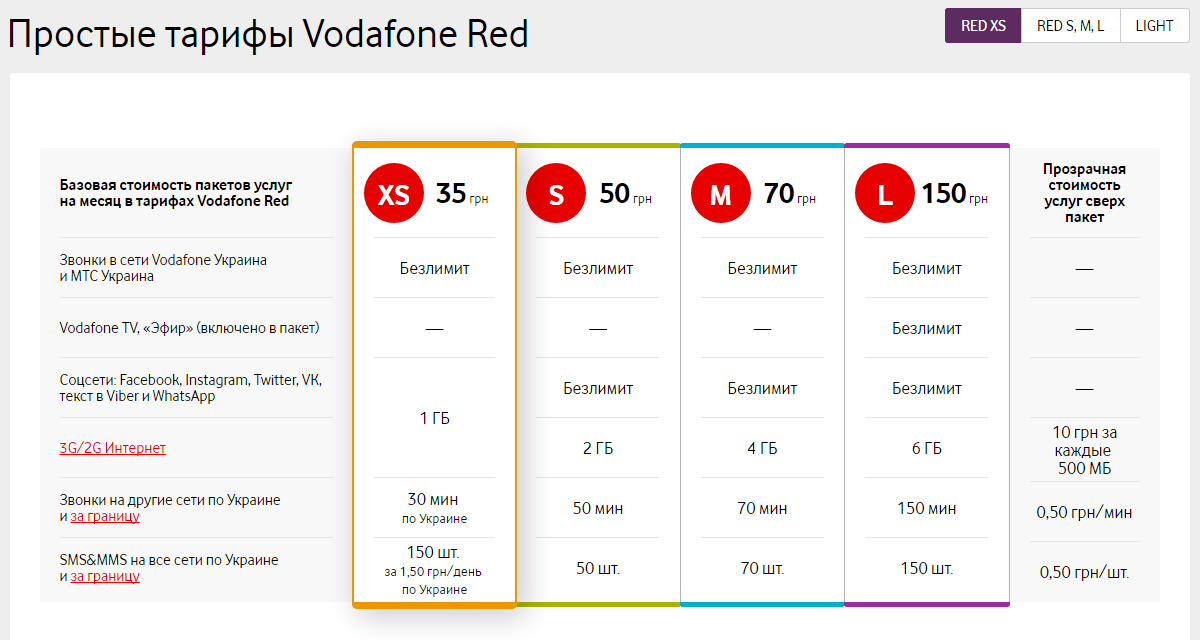Click the red M tariff circle icon
Image resolution: width=1200 pixels, height=640 pixels.
[x=720, y=193]
